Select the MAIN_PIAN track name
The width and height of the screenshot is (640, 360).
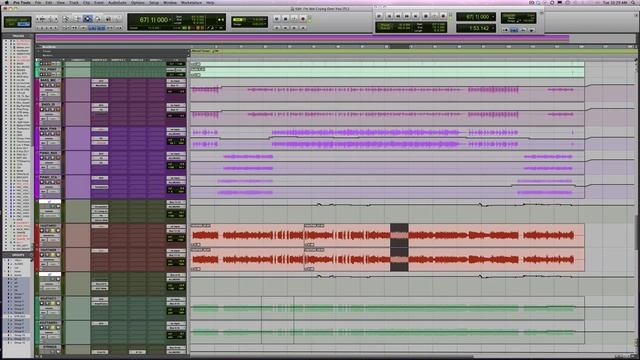coord(48,129)
